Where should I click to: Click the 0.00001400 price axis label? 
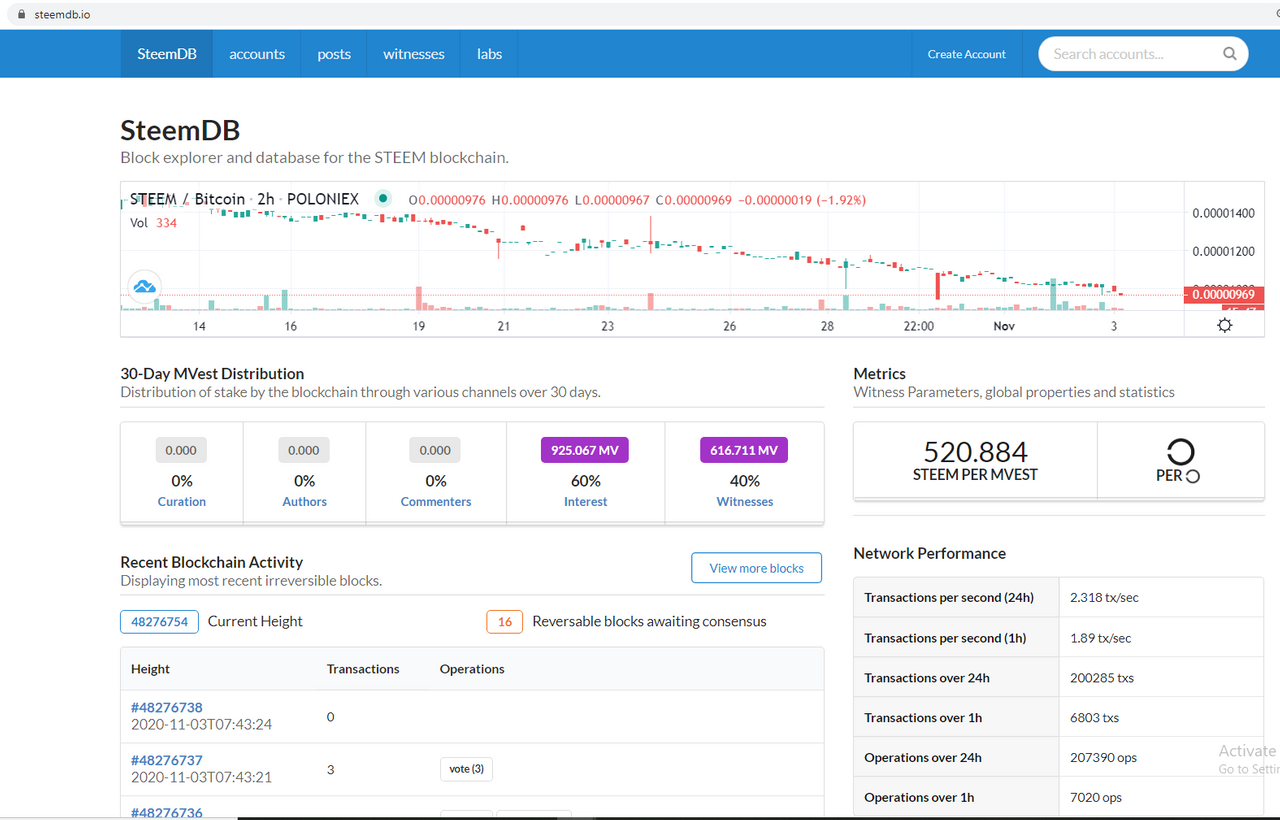click(1224, 214)
